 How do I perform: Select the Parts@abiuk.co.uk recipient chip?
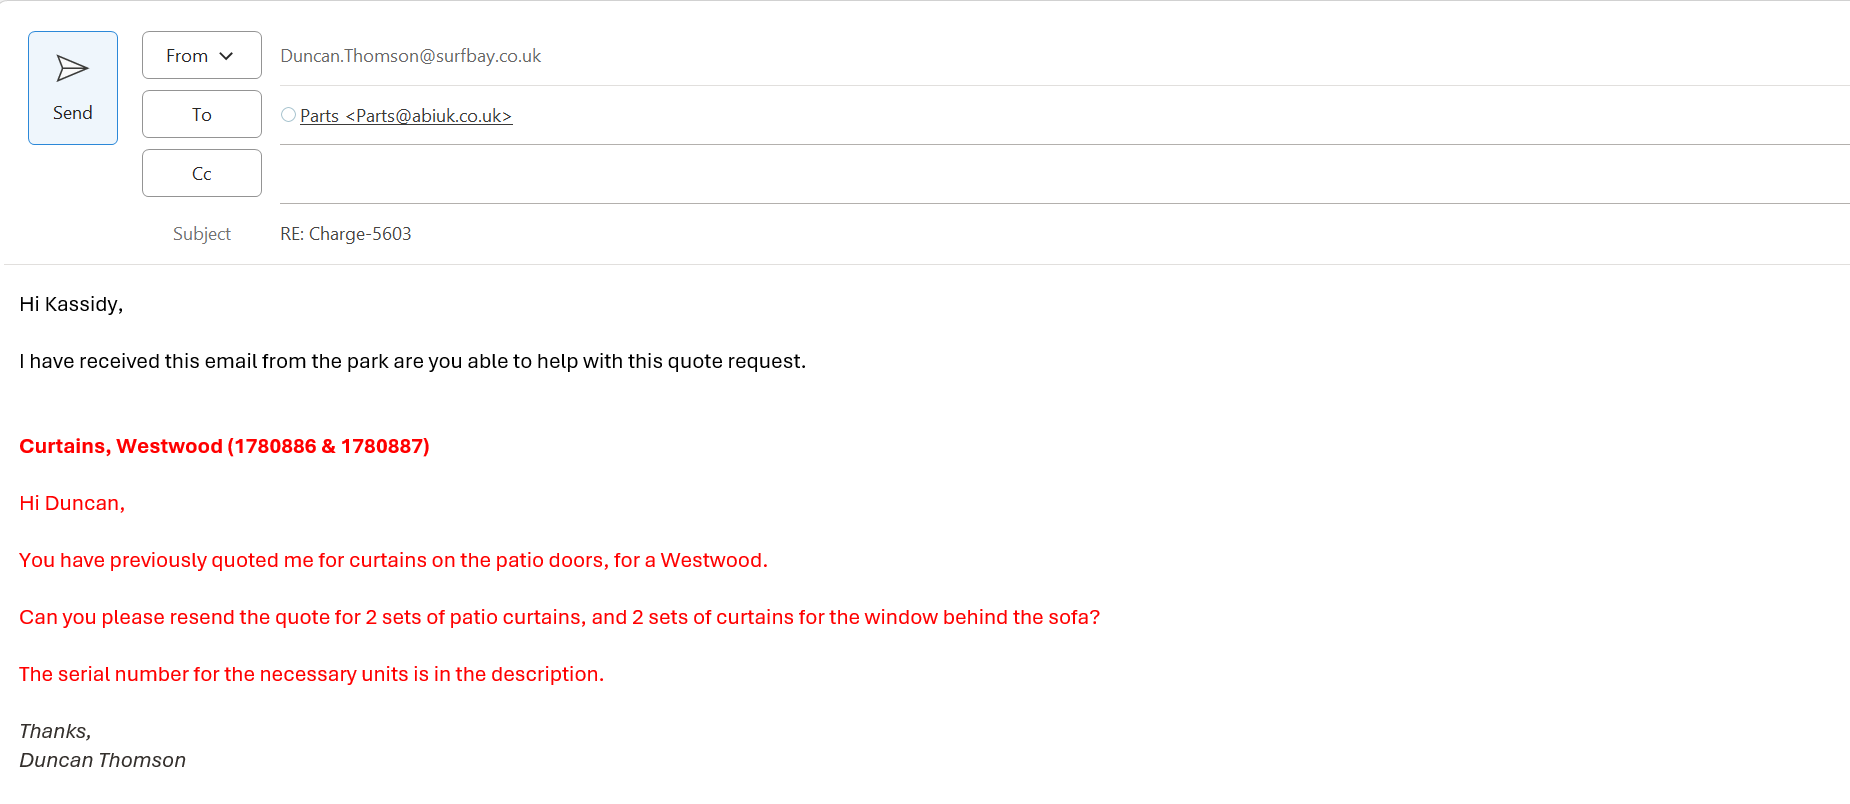coord(406,116)
